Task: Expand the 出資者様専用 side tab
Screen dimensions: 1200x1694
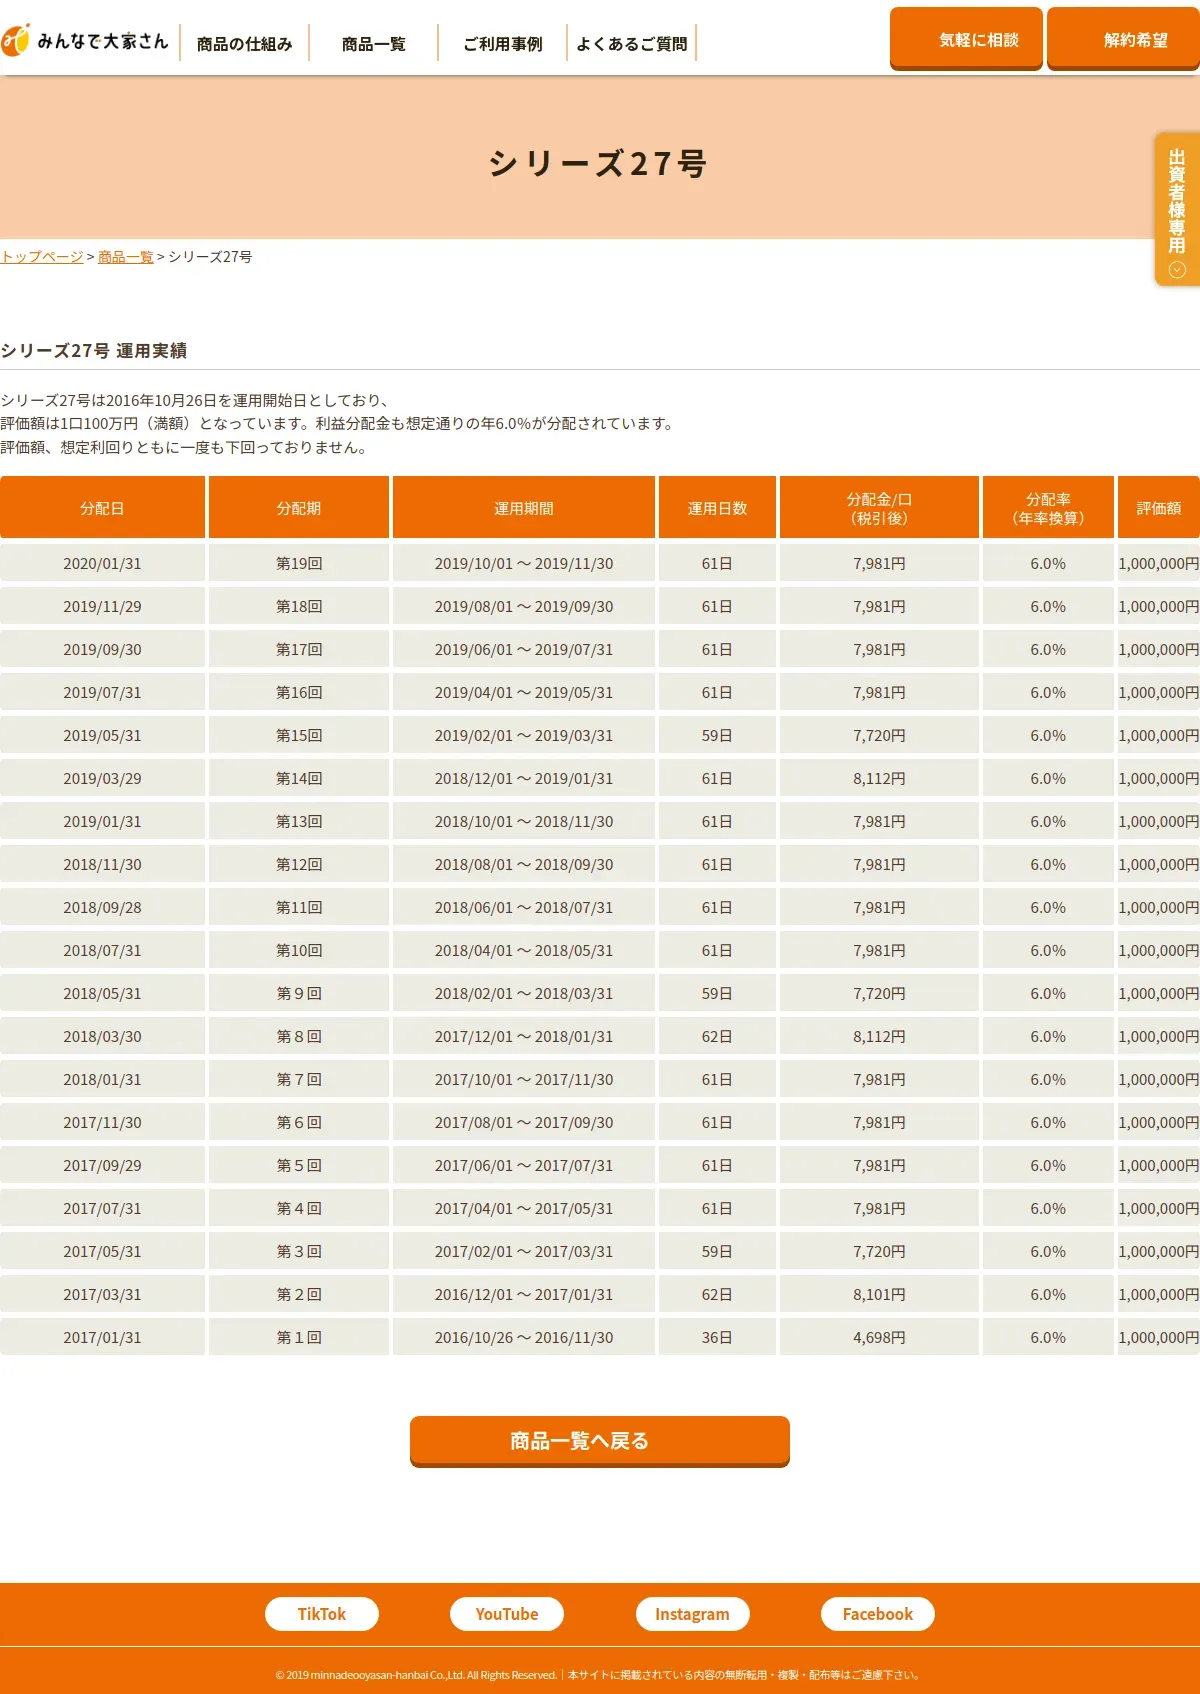Action: tap(1177, 201)
